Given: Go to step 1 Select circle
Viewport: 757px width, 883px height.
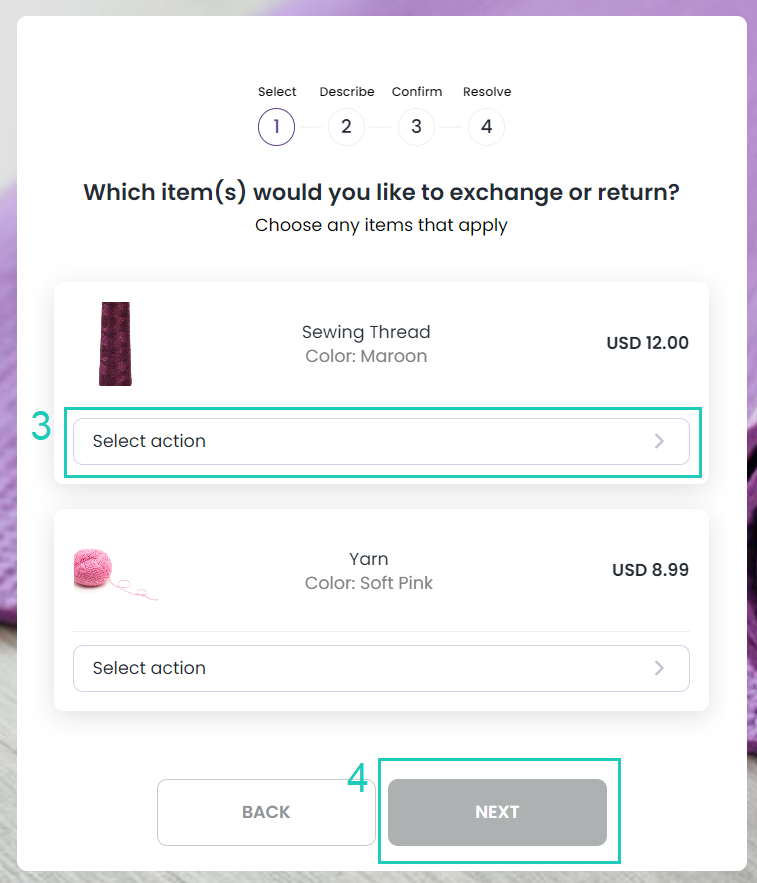Looking at the screenshot, I should coord(276,127).
